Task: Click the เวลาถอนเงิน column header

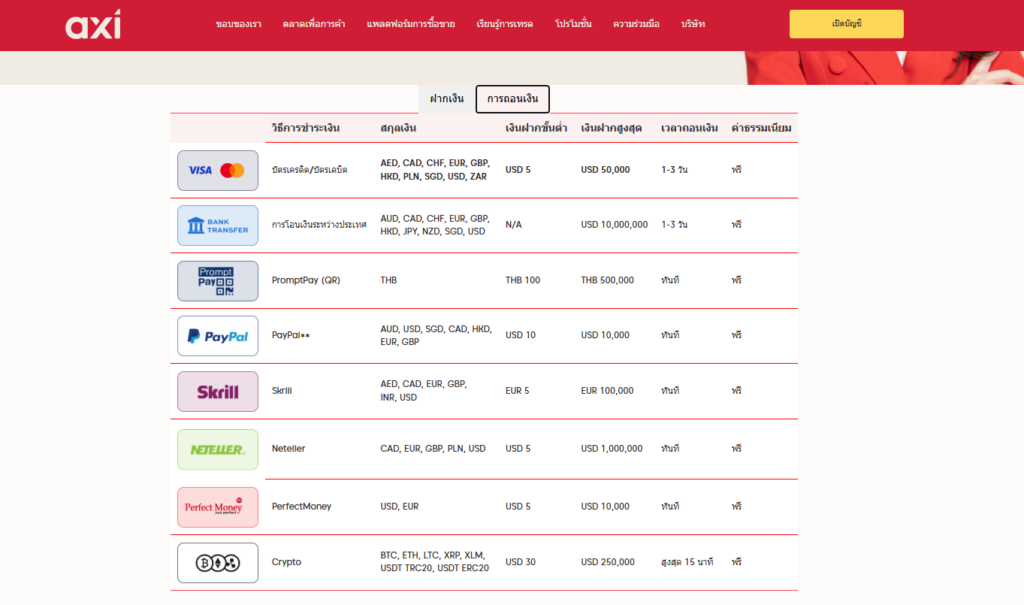Action: click(x=689, y=128)
